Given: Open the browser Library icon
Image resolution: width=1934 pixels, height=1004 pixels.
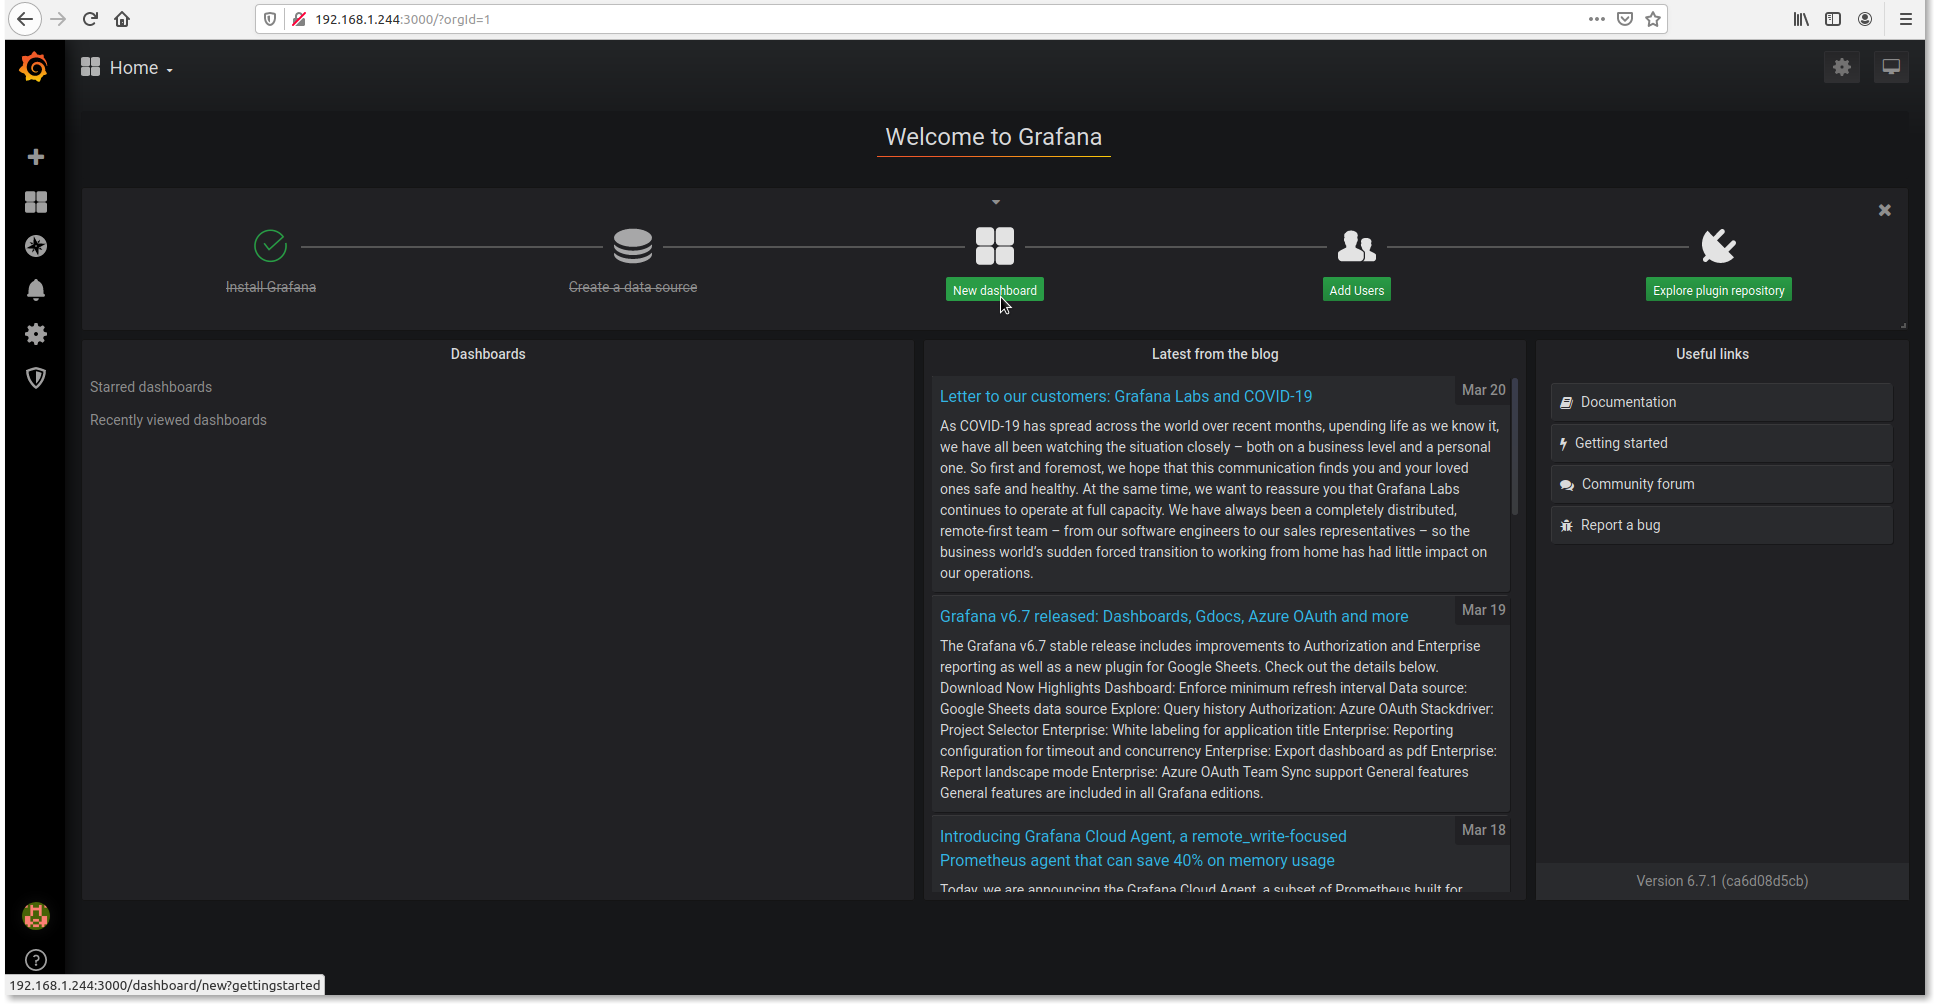Looking at the screenshot, I should point(1801,19).
